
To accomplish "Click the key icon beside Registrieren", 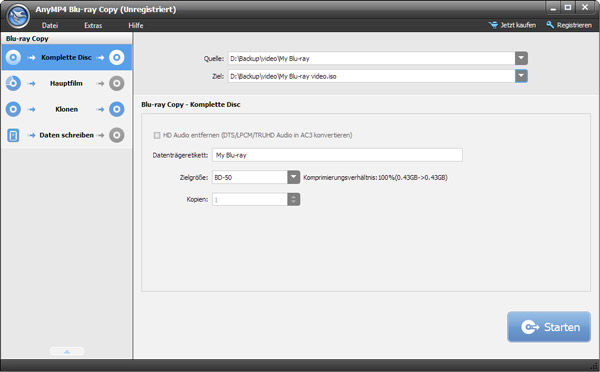I will point(550,25).
